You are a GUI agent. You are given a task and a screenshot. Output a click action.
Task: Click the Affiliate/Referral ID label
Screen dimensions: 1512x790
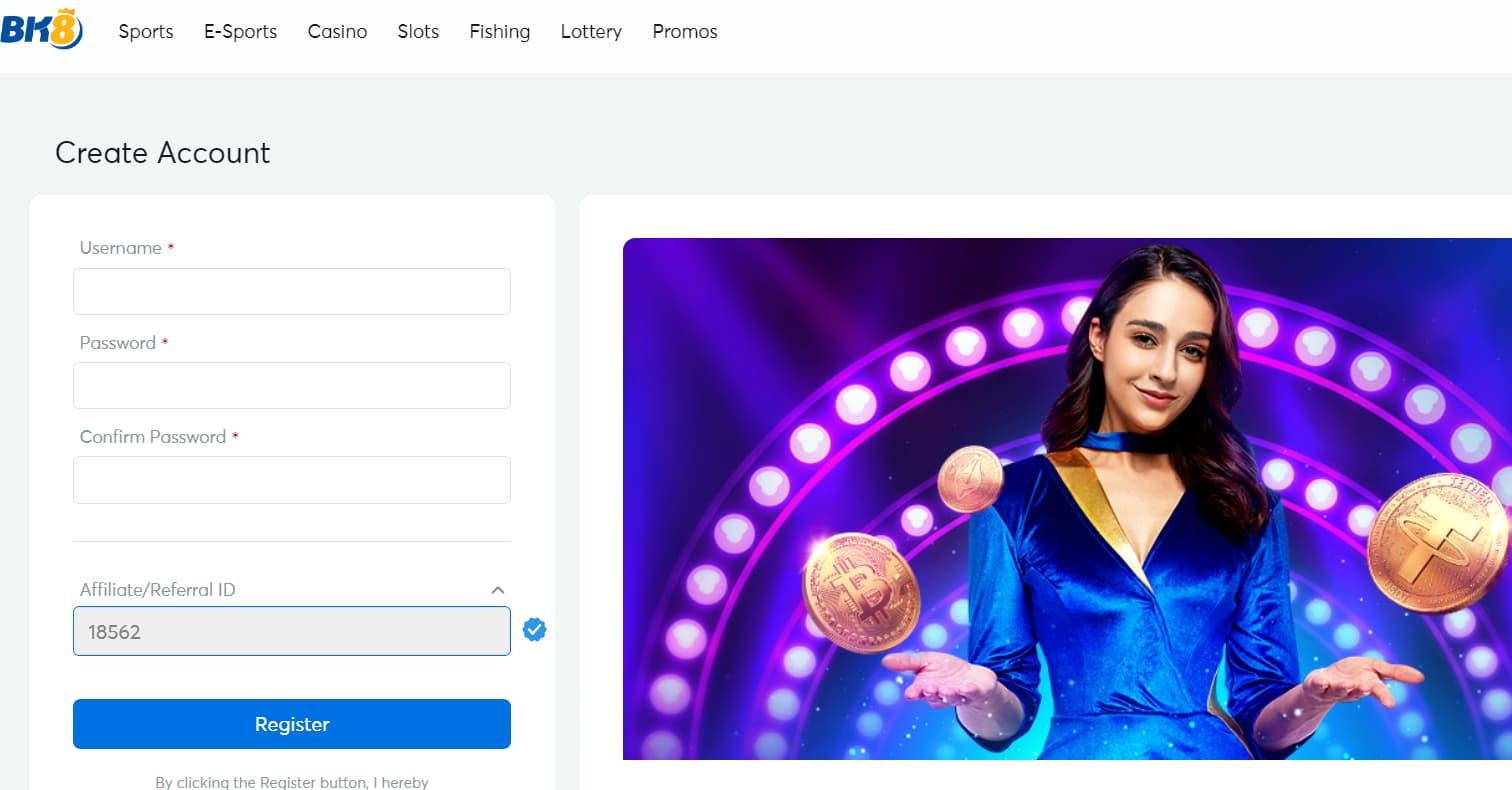click(x=158, y=590)
